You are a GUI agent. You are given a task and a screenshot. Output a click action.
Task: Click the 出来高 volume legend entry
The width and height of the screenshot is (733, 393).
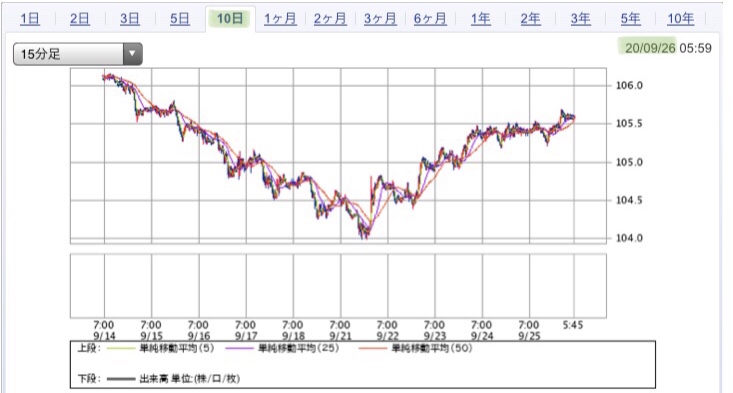[189, 379]
